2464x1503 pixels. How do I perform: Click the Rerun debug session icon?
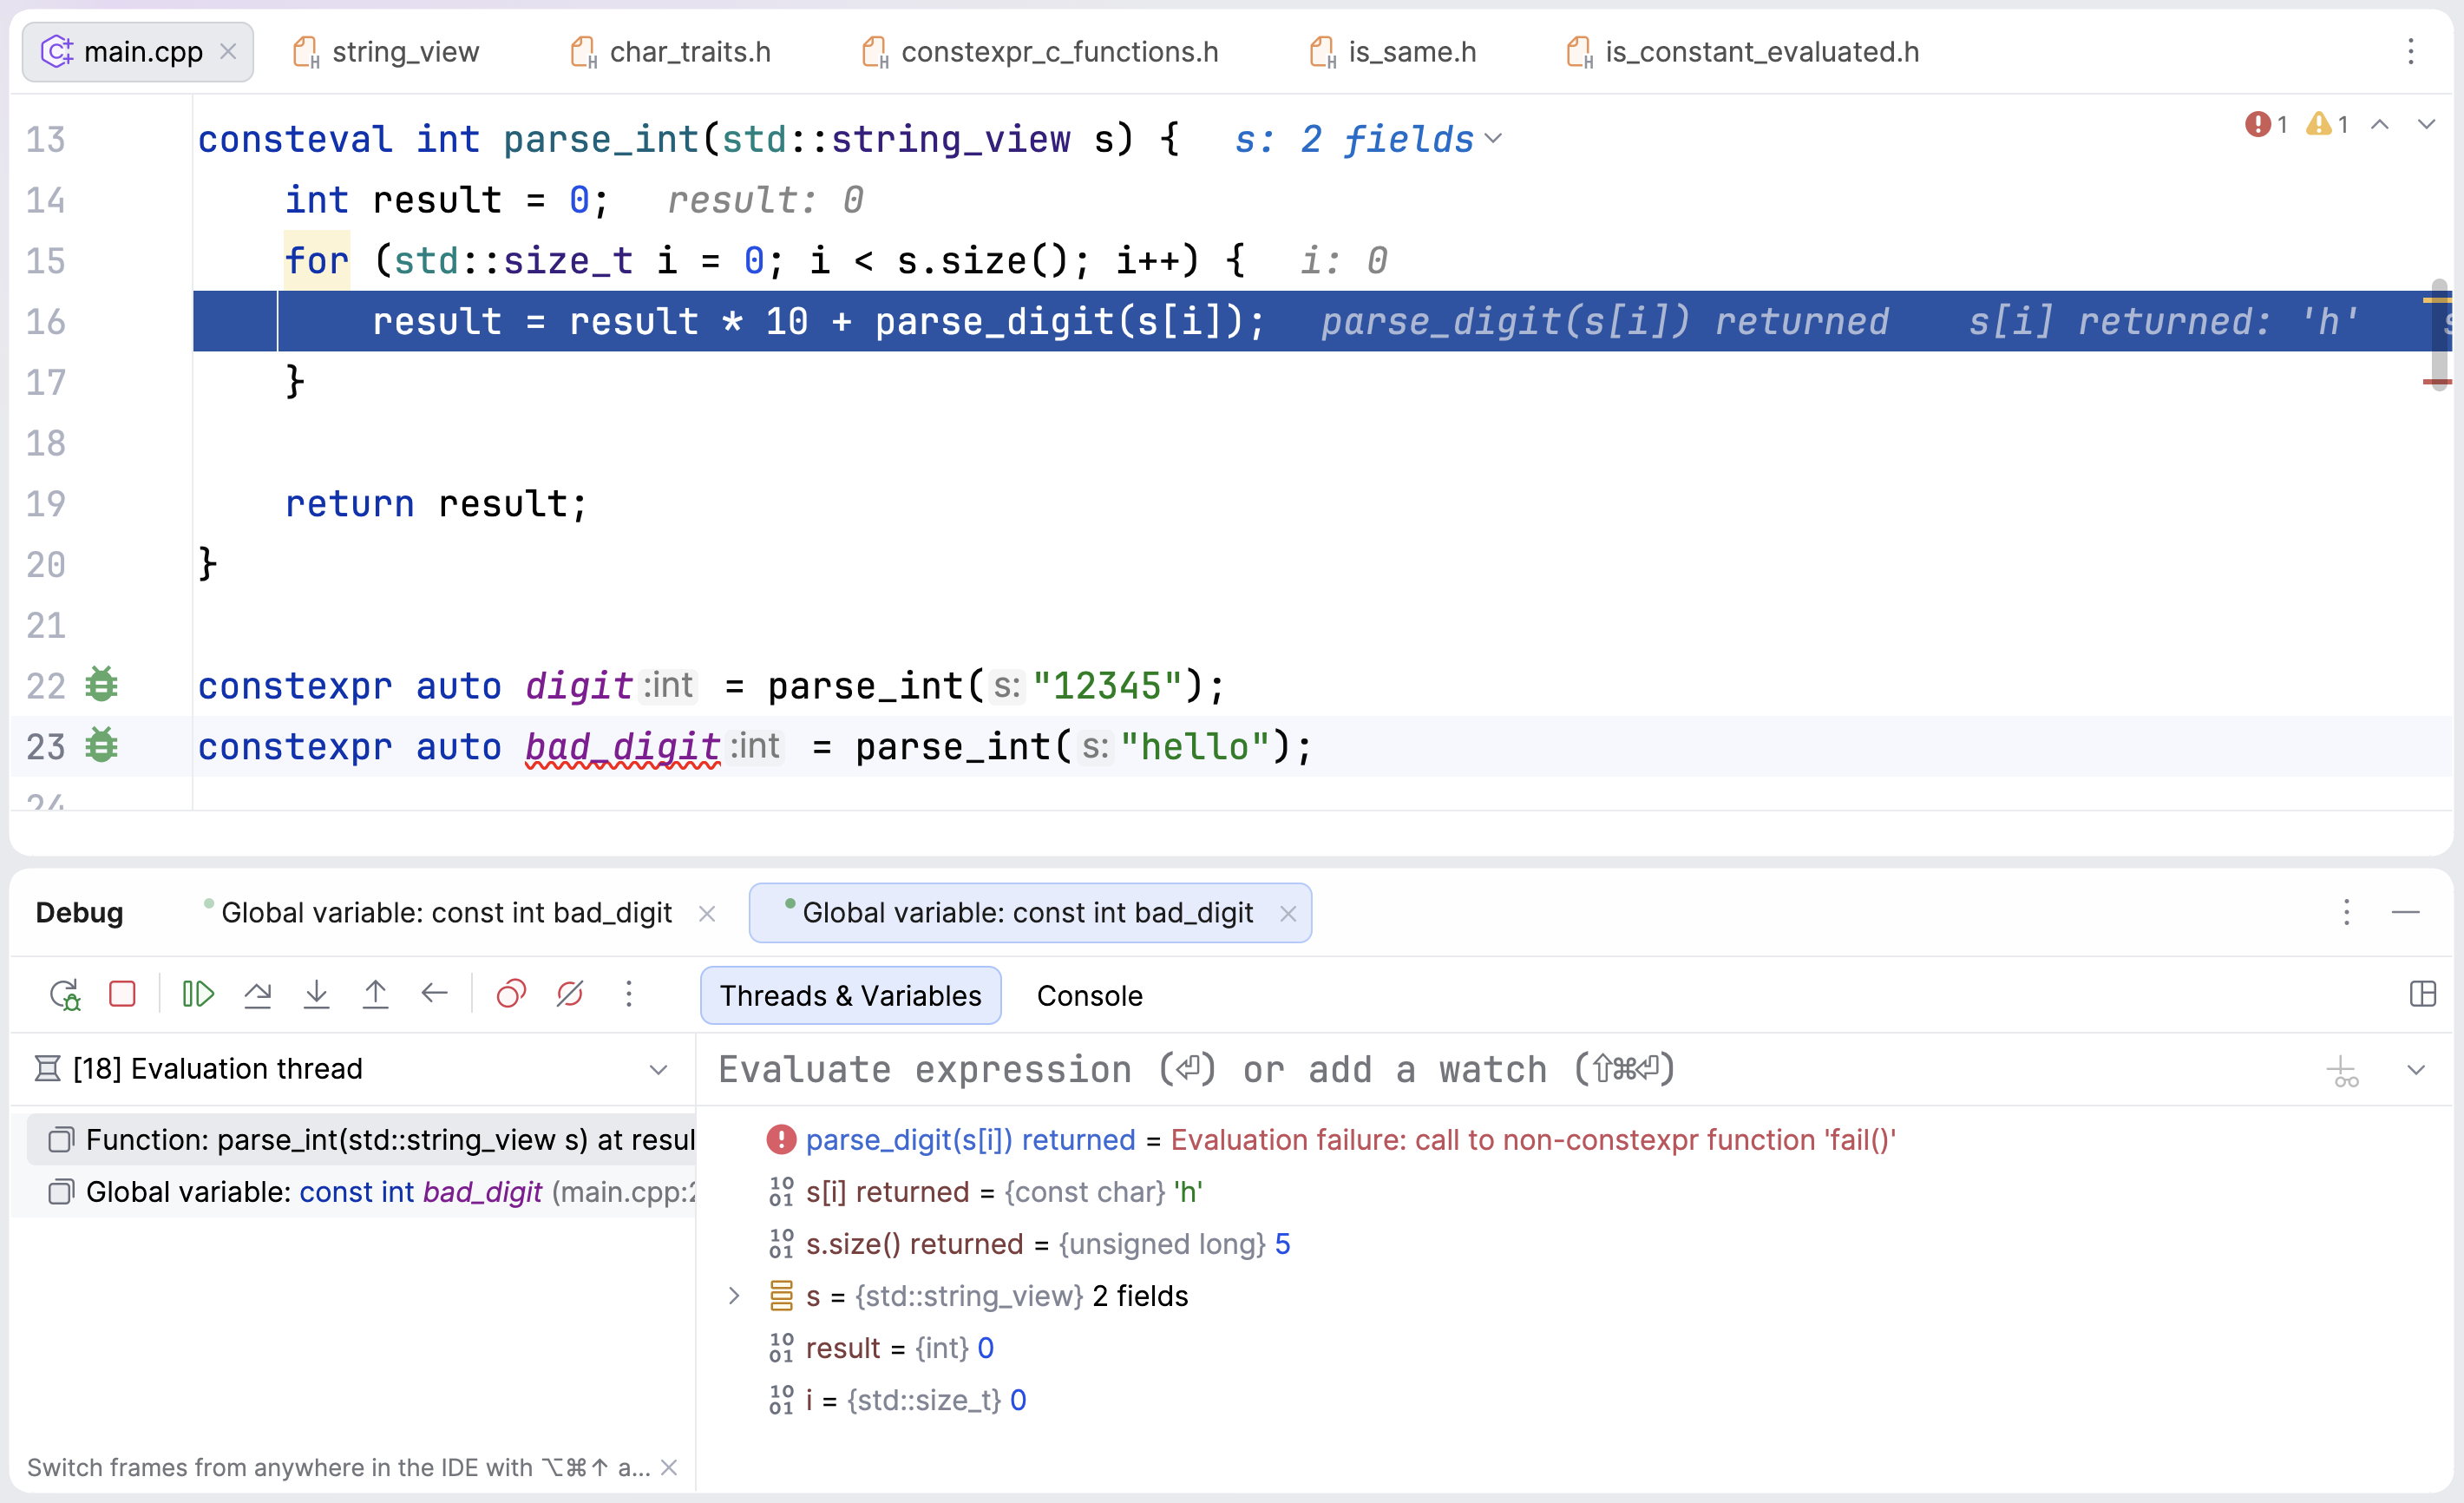(x=65, y=995)
